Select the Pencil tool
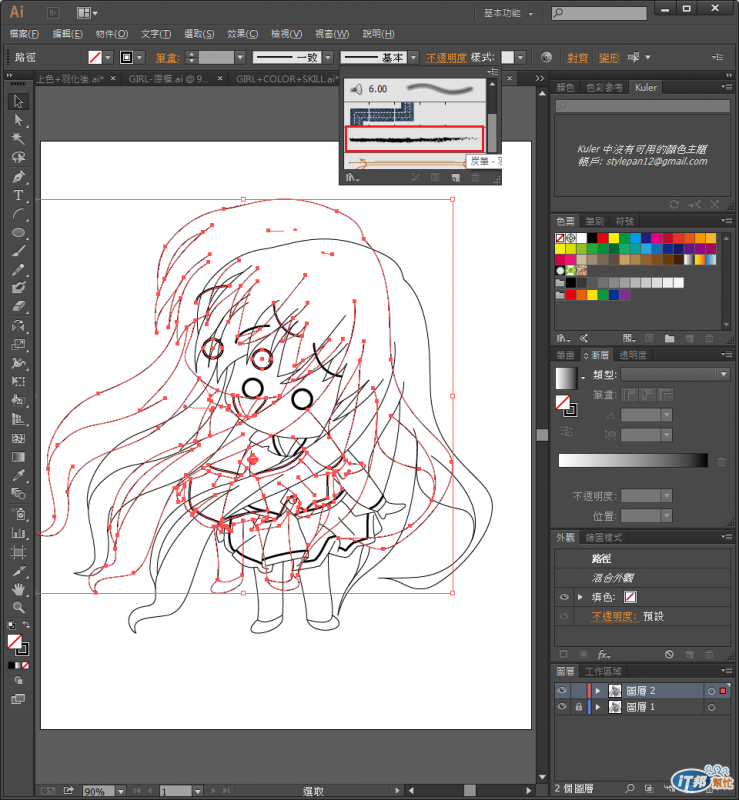 pyautogui.click(x=18, y=269)
